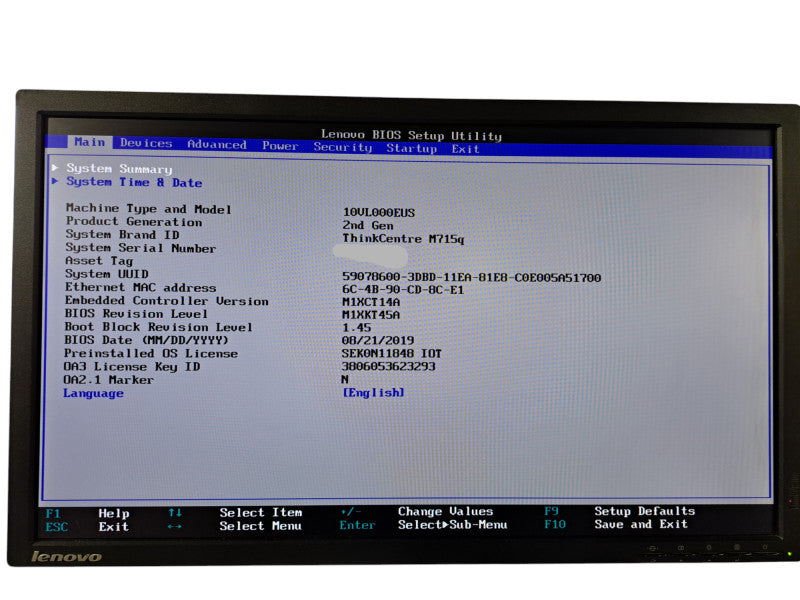Screen dimensions: 800x600
Task: Click 'BIOS Date (MM/DD/YYYY)' label
Action: (x=146, y=340)
